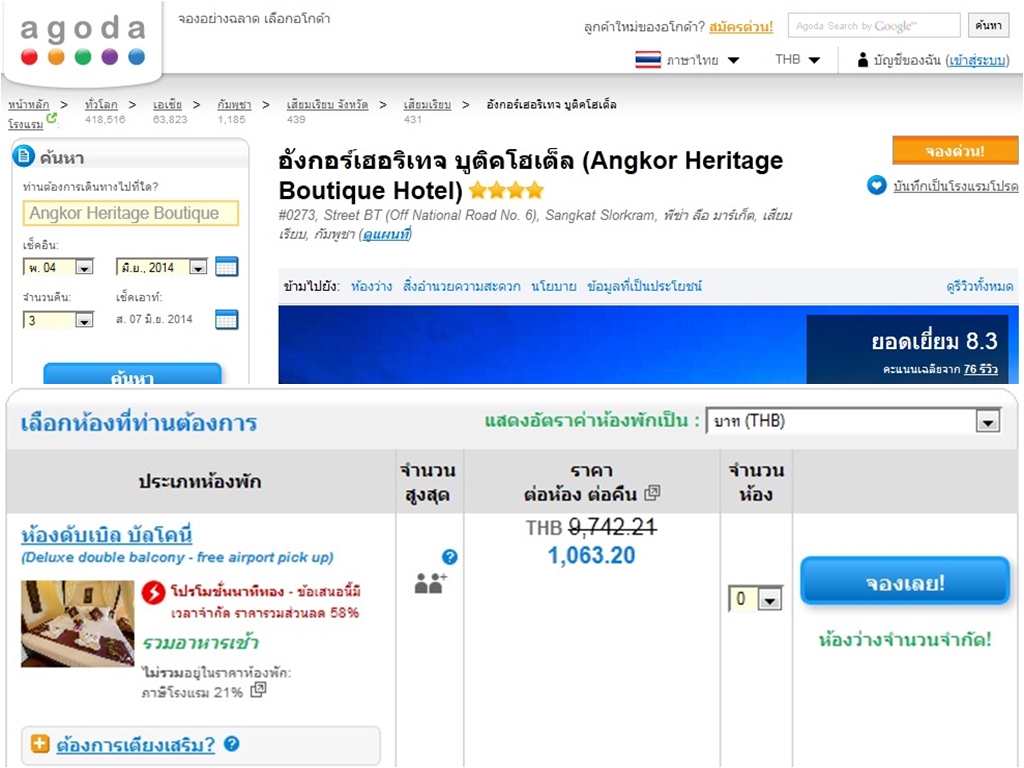Click หน้าหลัก breadcrumb link
The height and width of the screenshot is (768, 1024).
tap(29, 104)
